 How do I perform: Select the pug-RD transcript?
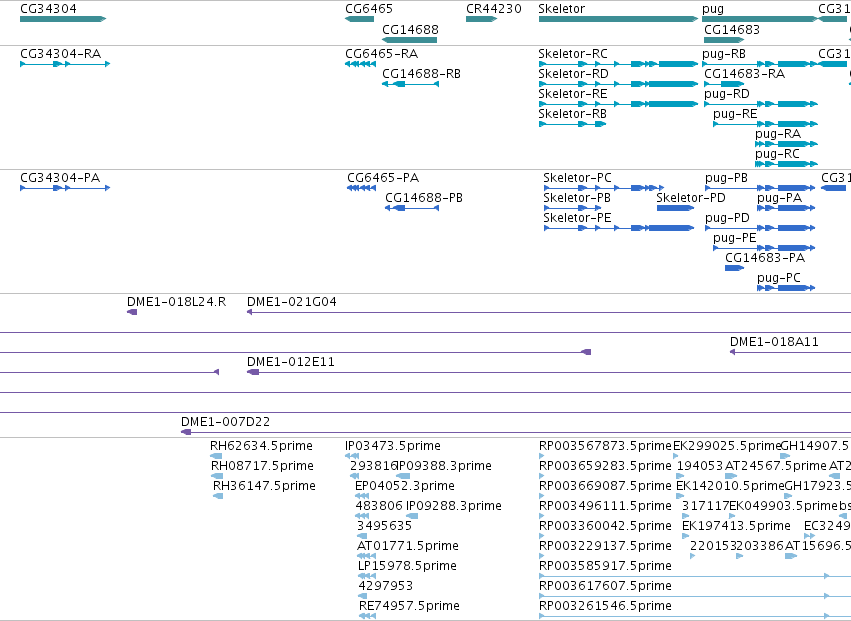(x=727, y=94)
